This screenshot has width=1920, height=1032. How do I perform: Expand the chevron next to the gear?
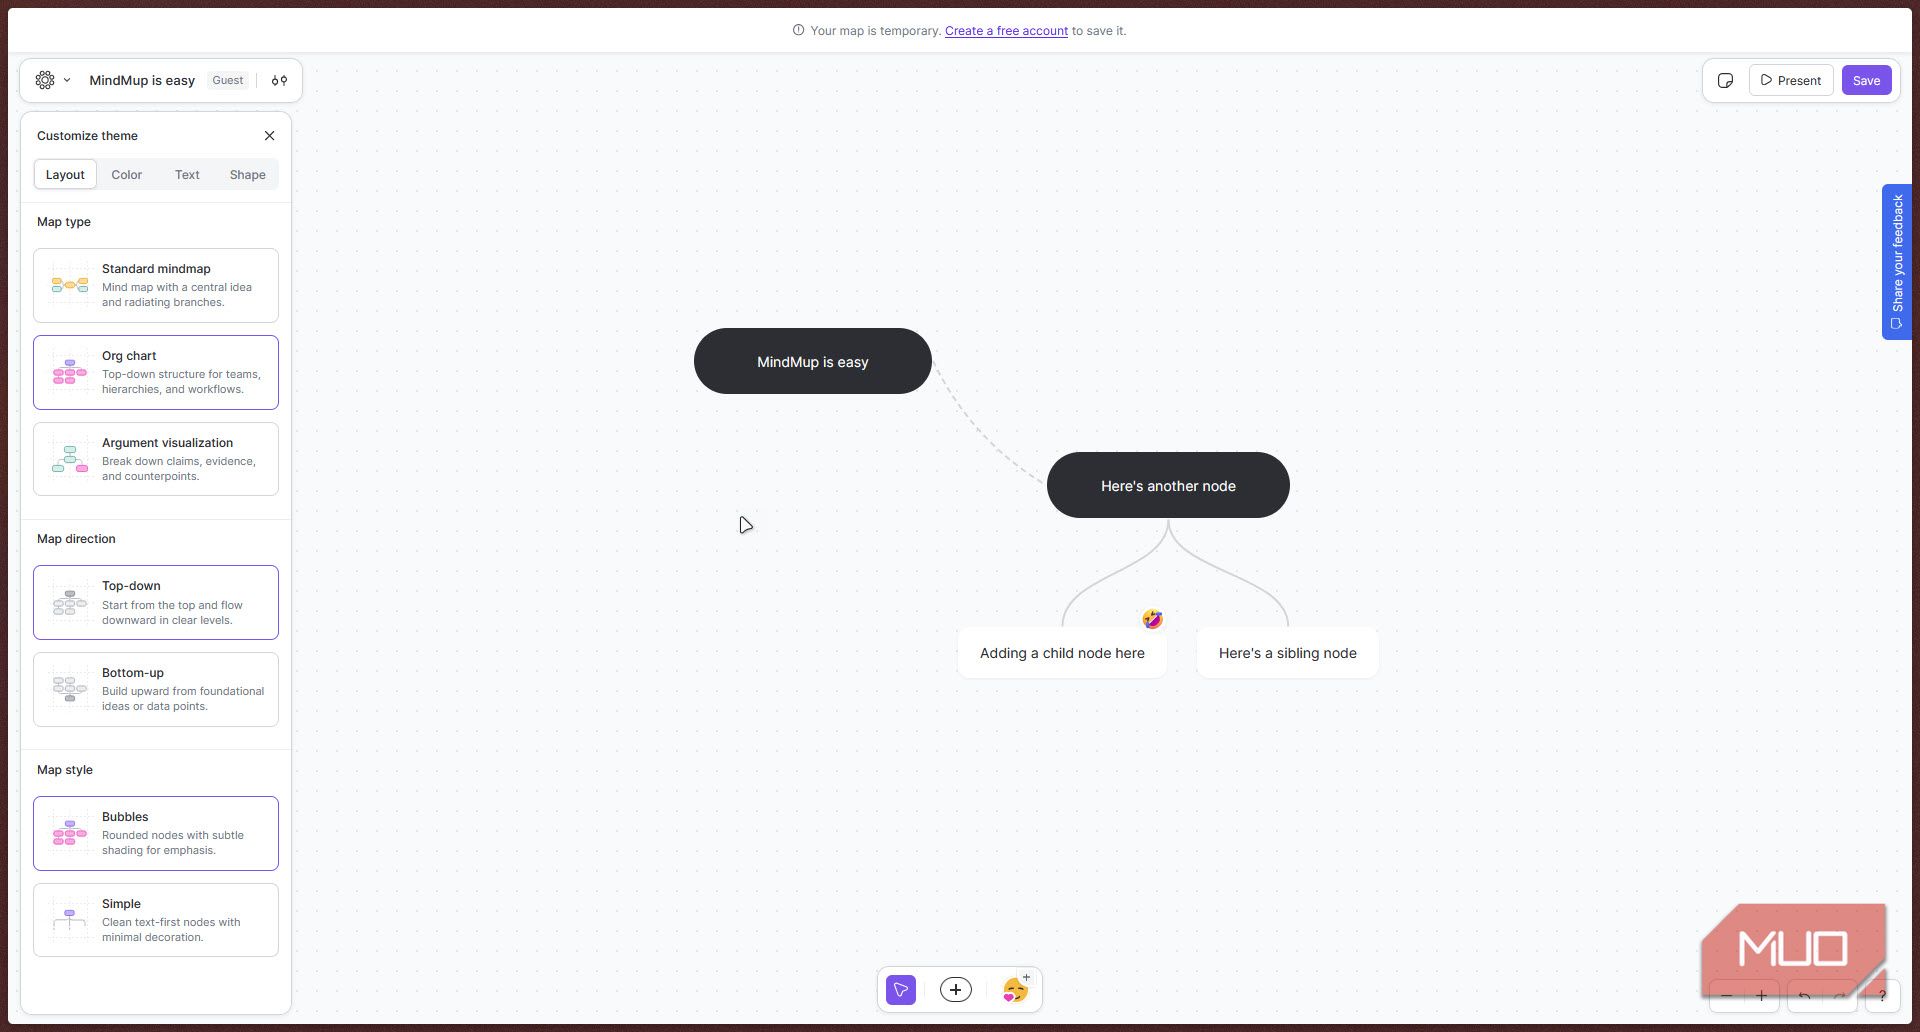pyautogui.click(x=67, y=80)
